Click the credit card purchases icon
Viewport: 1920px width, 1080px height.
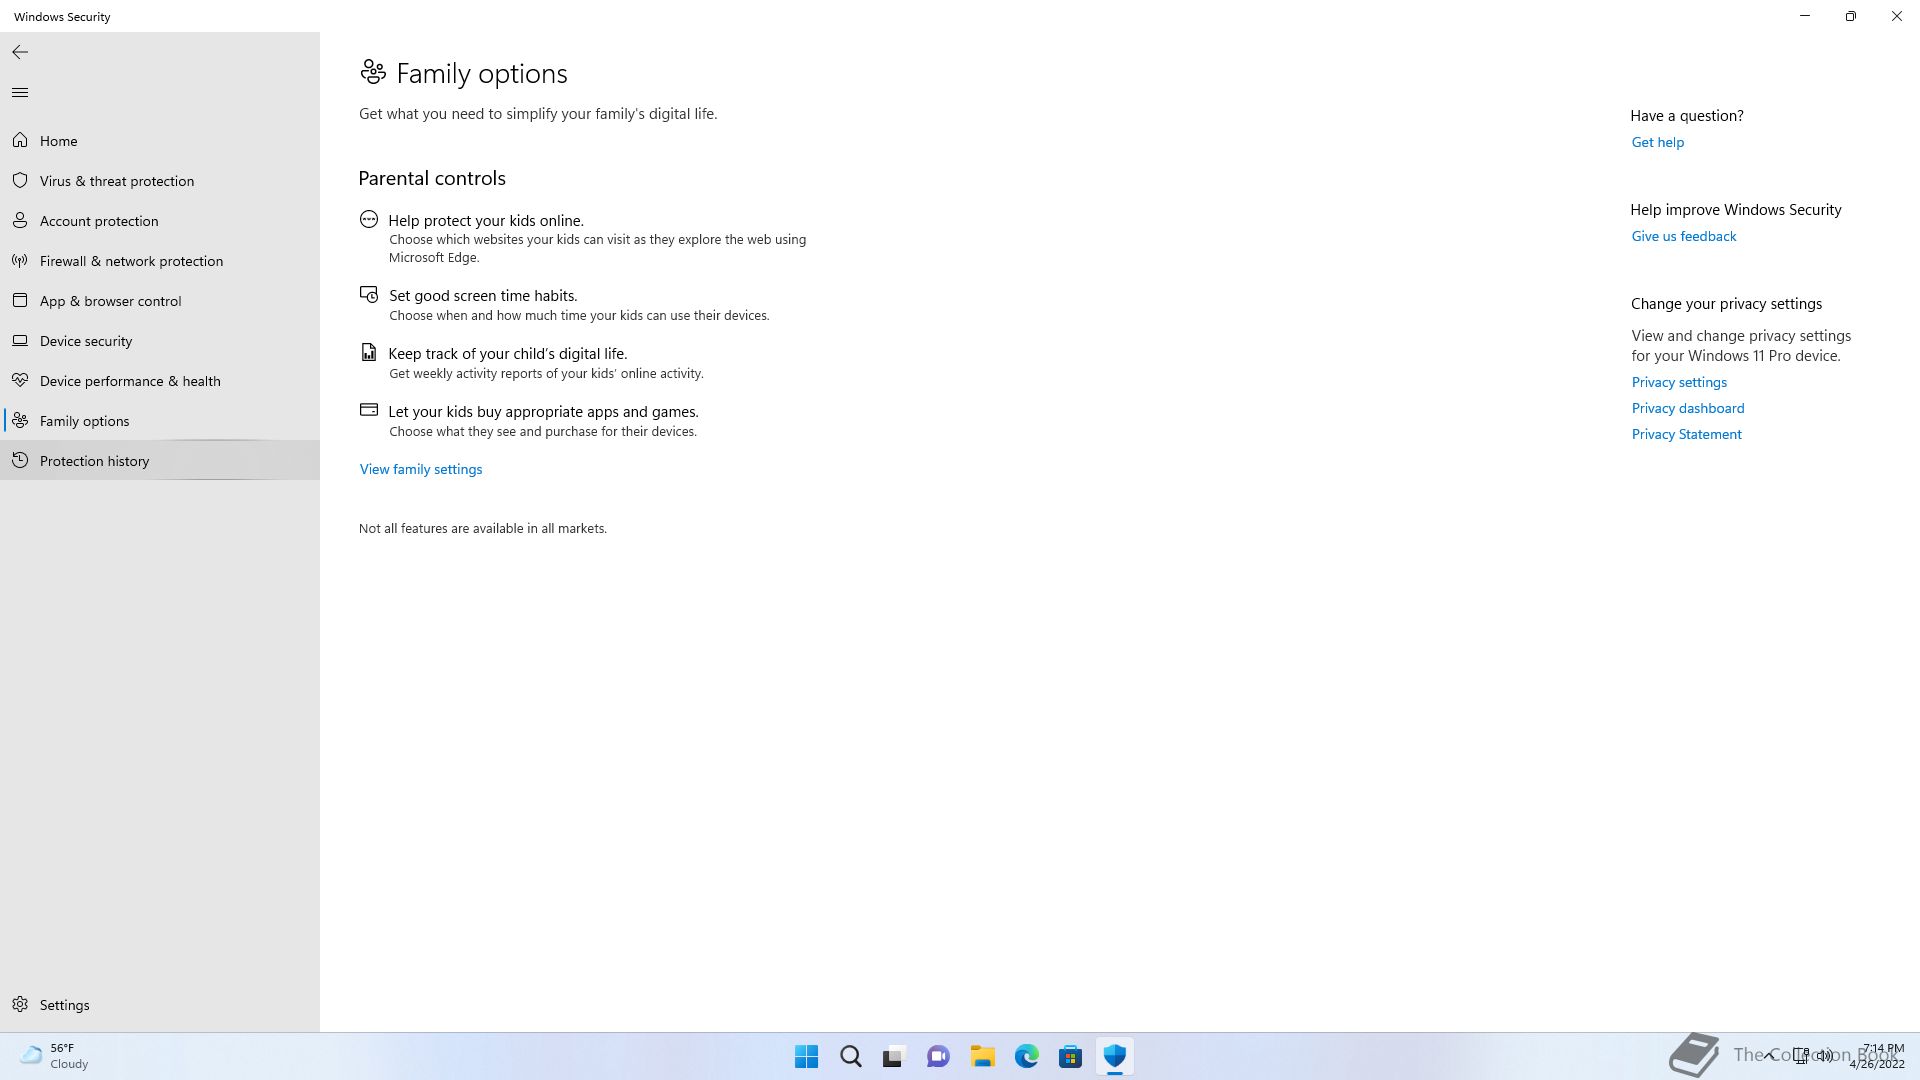tap(369, 409)
